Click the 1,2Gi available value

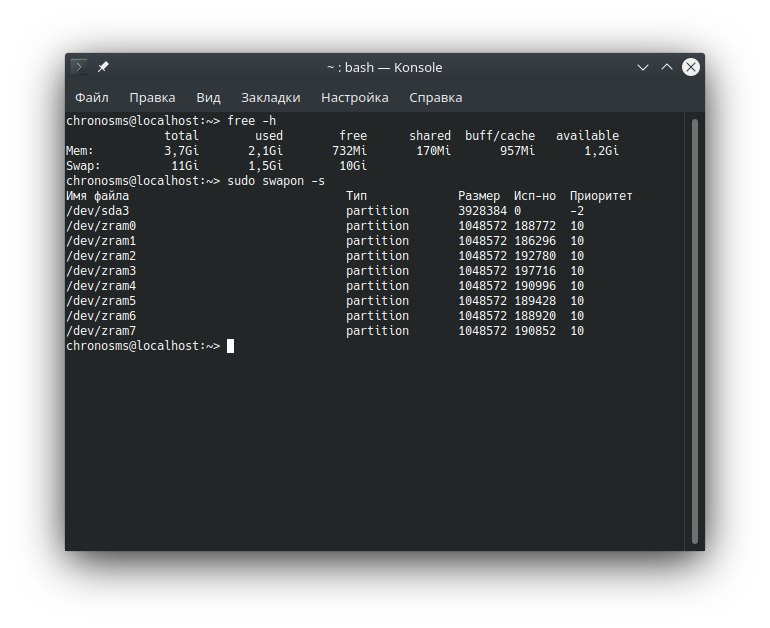click(602, 151)
